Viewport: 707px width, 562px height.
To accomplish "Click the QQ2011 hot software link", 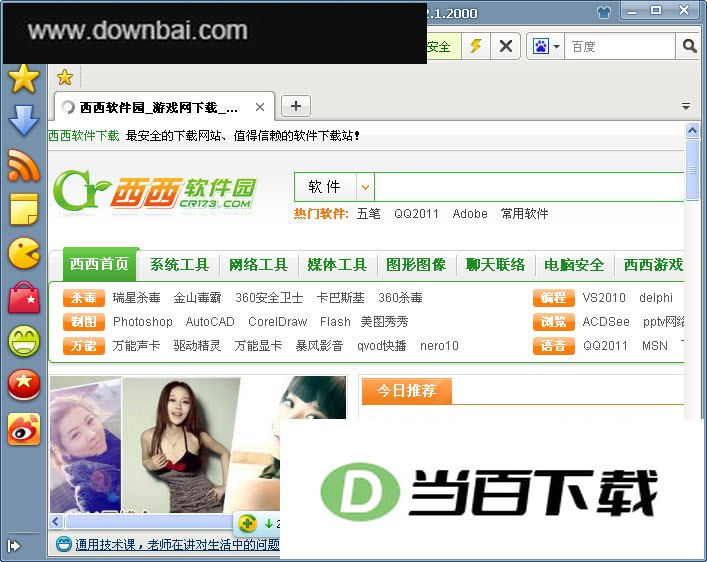I will [x=416, y=213].
